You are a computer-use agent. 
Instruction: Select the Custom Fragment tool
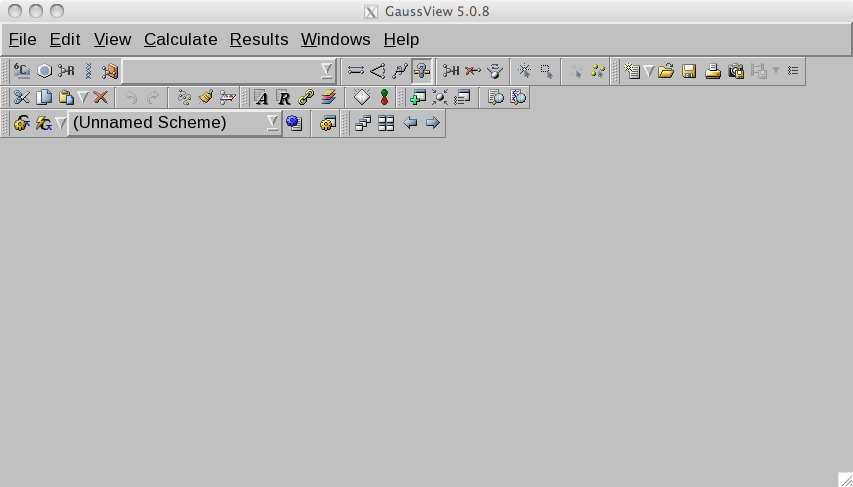[x=109, y=71]
